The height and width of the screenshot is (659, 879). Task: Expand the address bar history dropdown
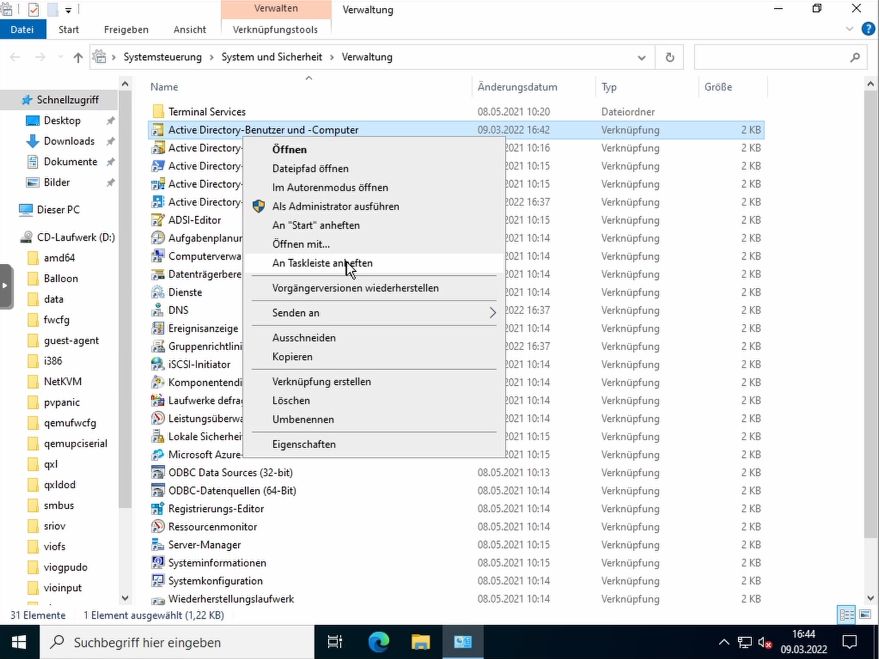point(641,57)
